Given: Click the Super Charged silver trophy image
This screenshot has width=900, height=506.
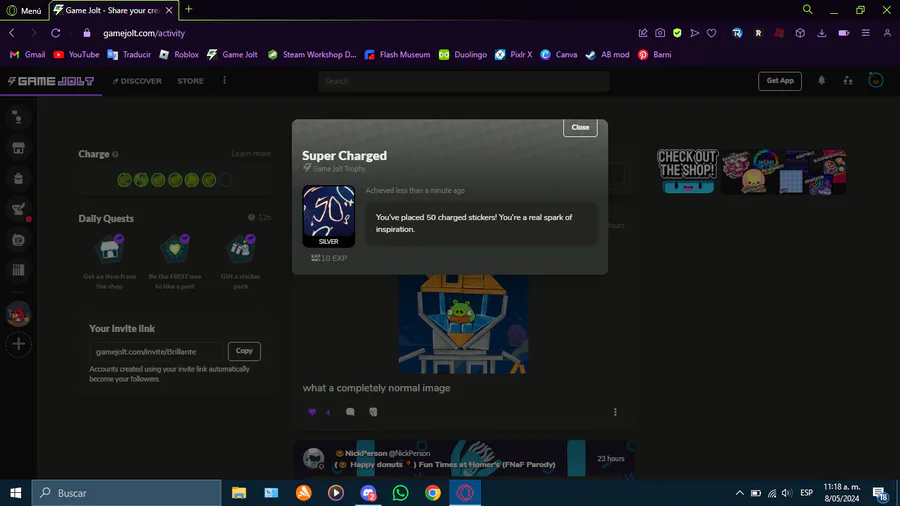Looking at the screenshot, I should tap(328, 216).
